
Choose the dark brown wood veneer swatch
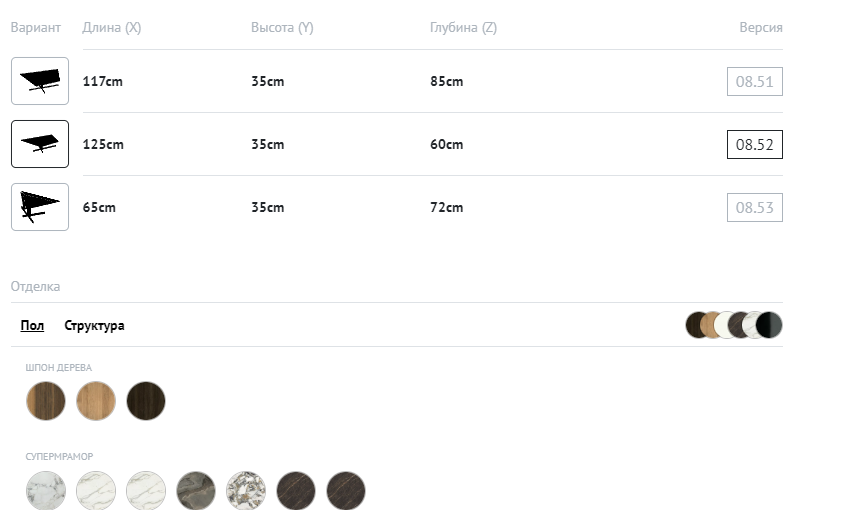[x=146, y=401]
